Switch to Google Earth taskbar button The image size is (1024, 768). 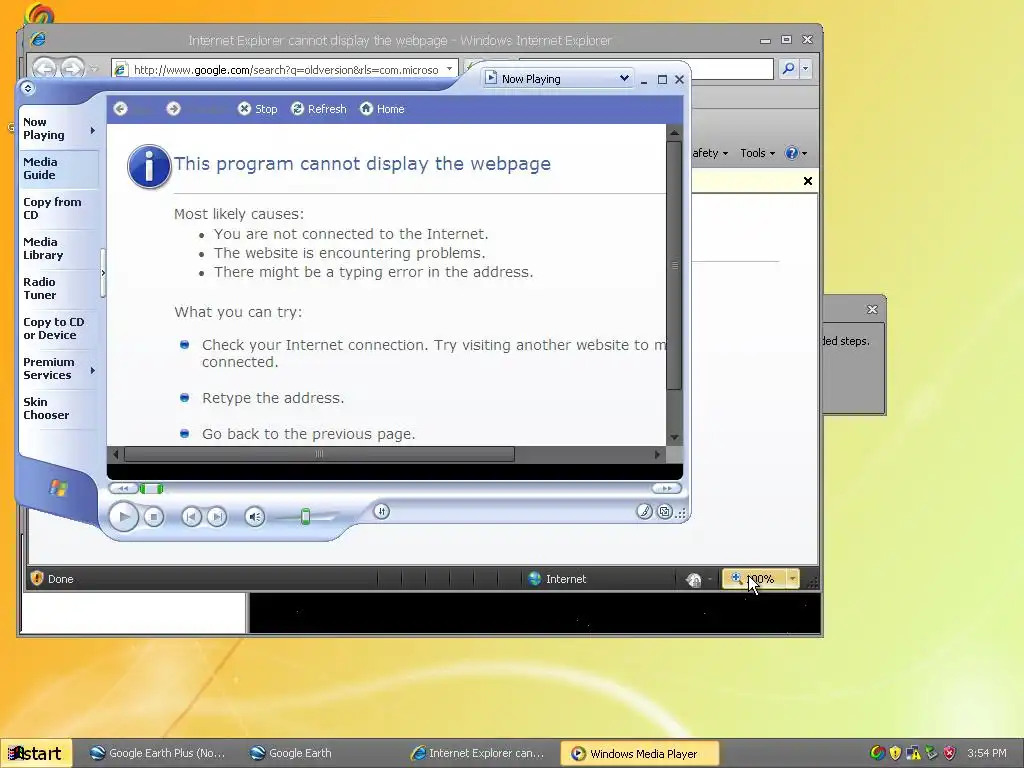pos(291,753)
